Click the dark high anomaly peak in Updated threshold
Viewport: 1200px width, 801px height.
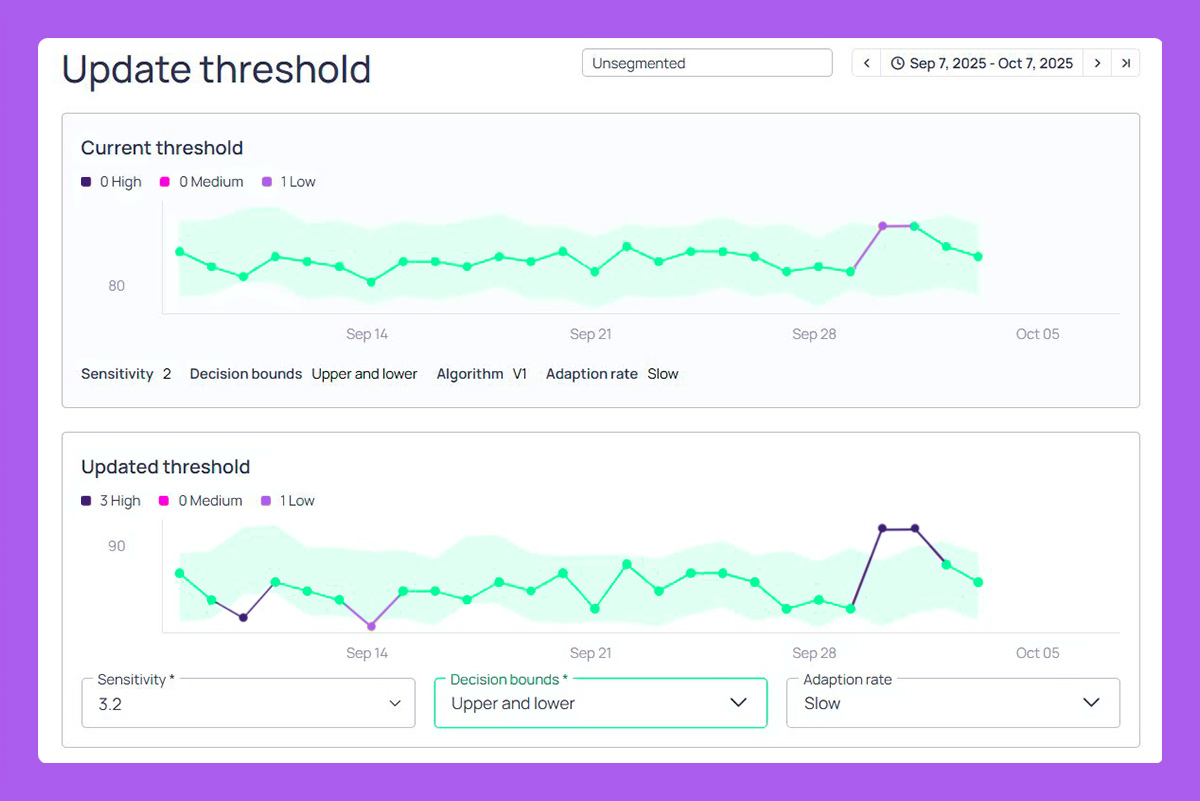[882, 528]
